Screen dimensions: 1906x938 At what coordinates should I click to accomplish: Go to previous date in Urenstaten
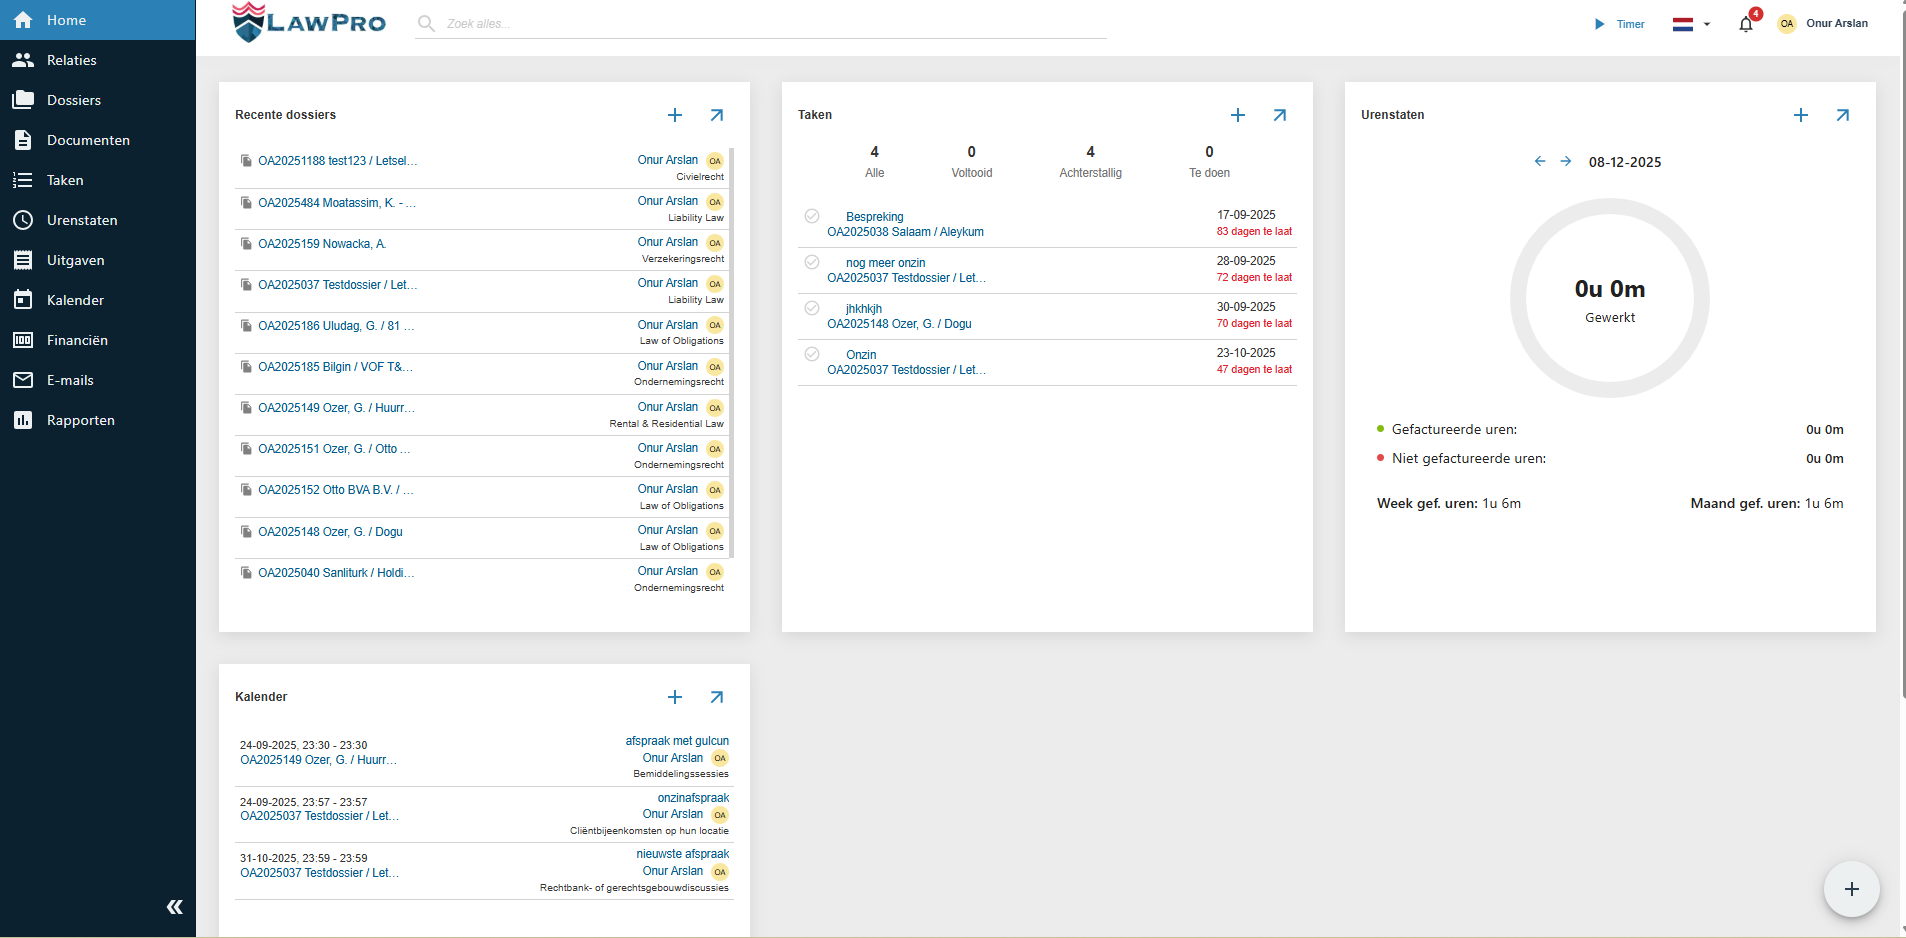tap(1540, 161)
